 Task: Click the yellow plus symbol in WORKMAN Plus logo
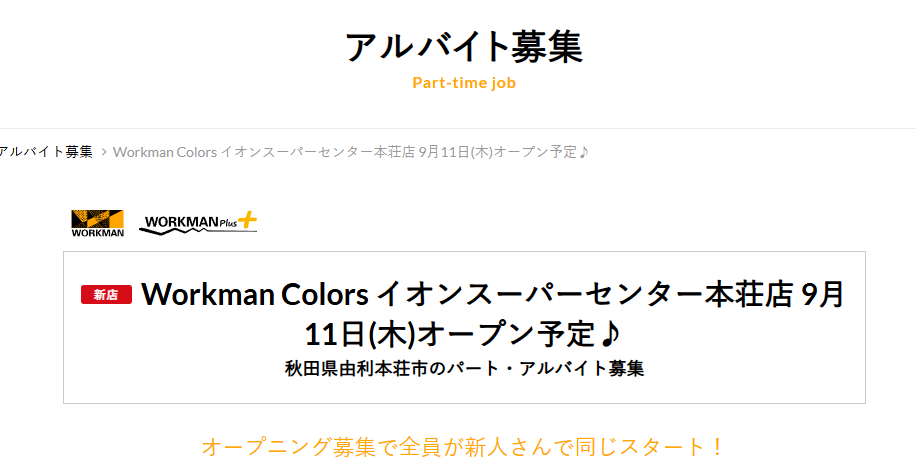coord(246,218)
